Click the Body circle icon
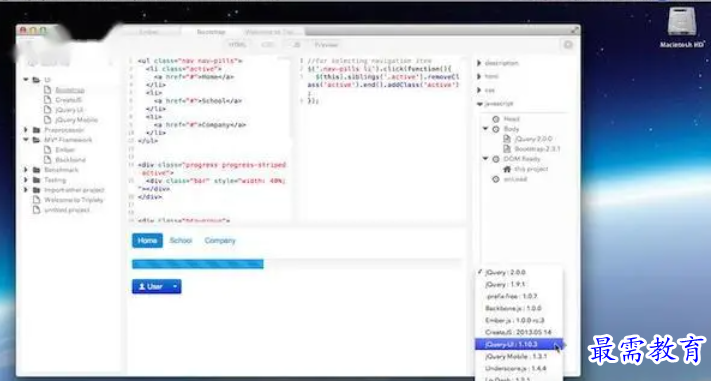 (496, 129)
